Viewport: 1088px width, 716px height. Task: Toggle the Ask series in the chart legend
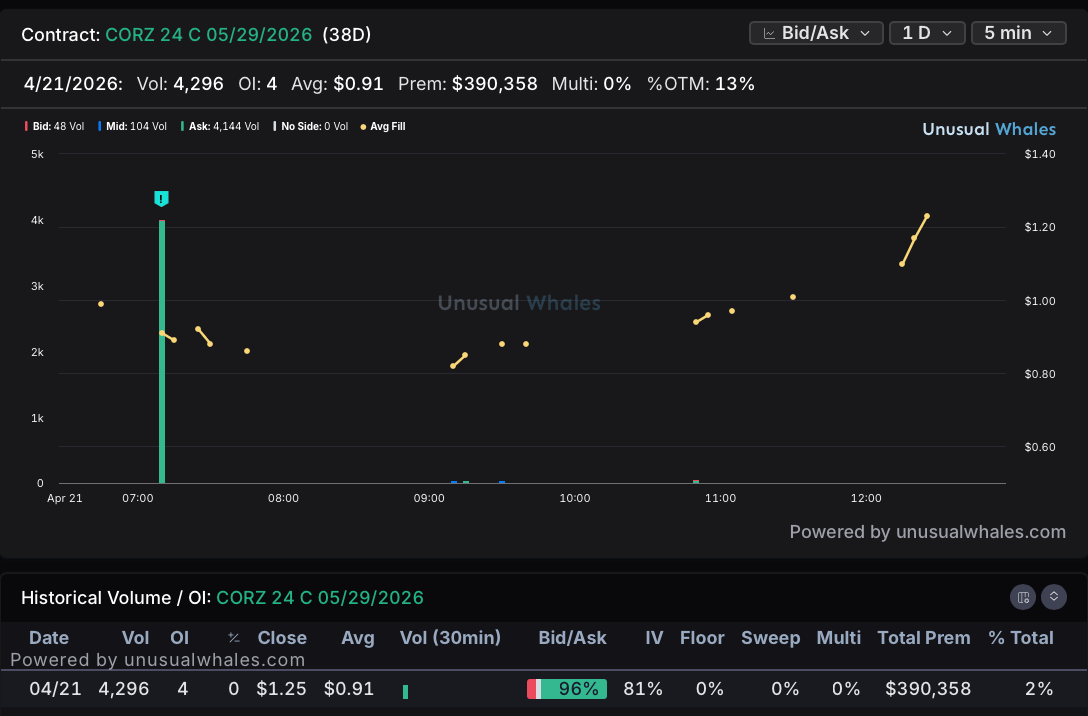coord(220,126)
